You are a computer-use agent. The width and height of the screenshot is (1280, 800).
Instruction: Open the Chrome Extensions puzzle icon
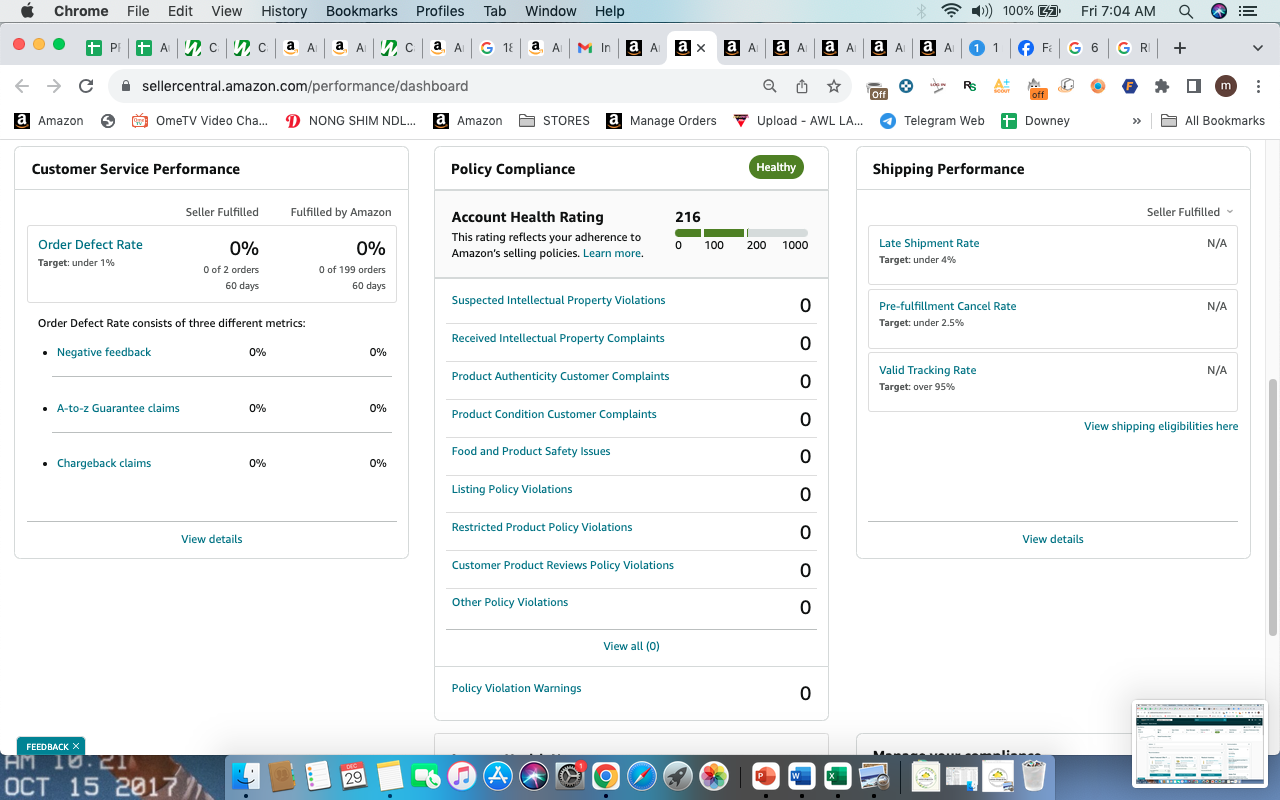point(1162,86)
